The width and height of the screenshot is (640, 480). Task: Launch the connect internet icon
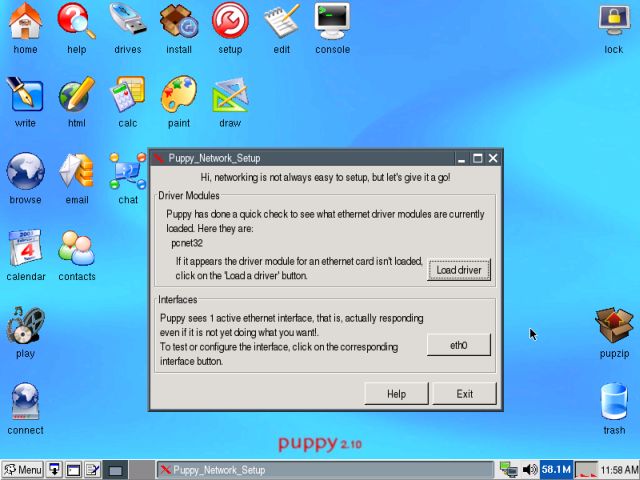coord(25,402)
